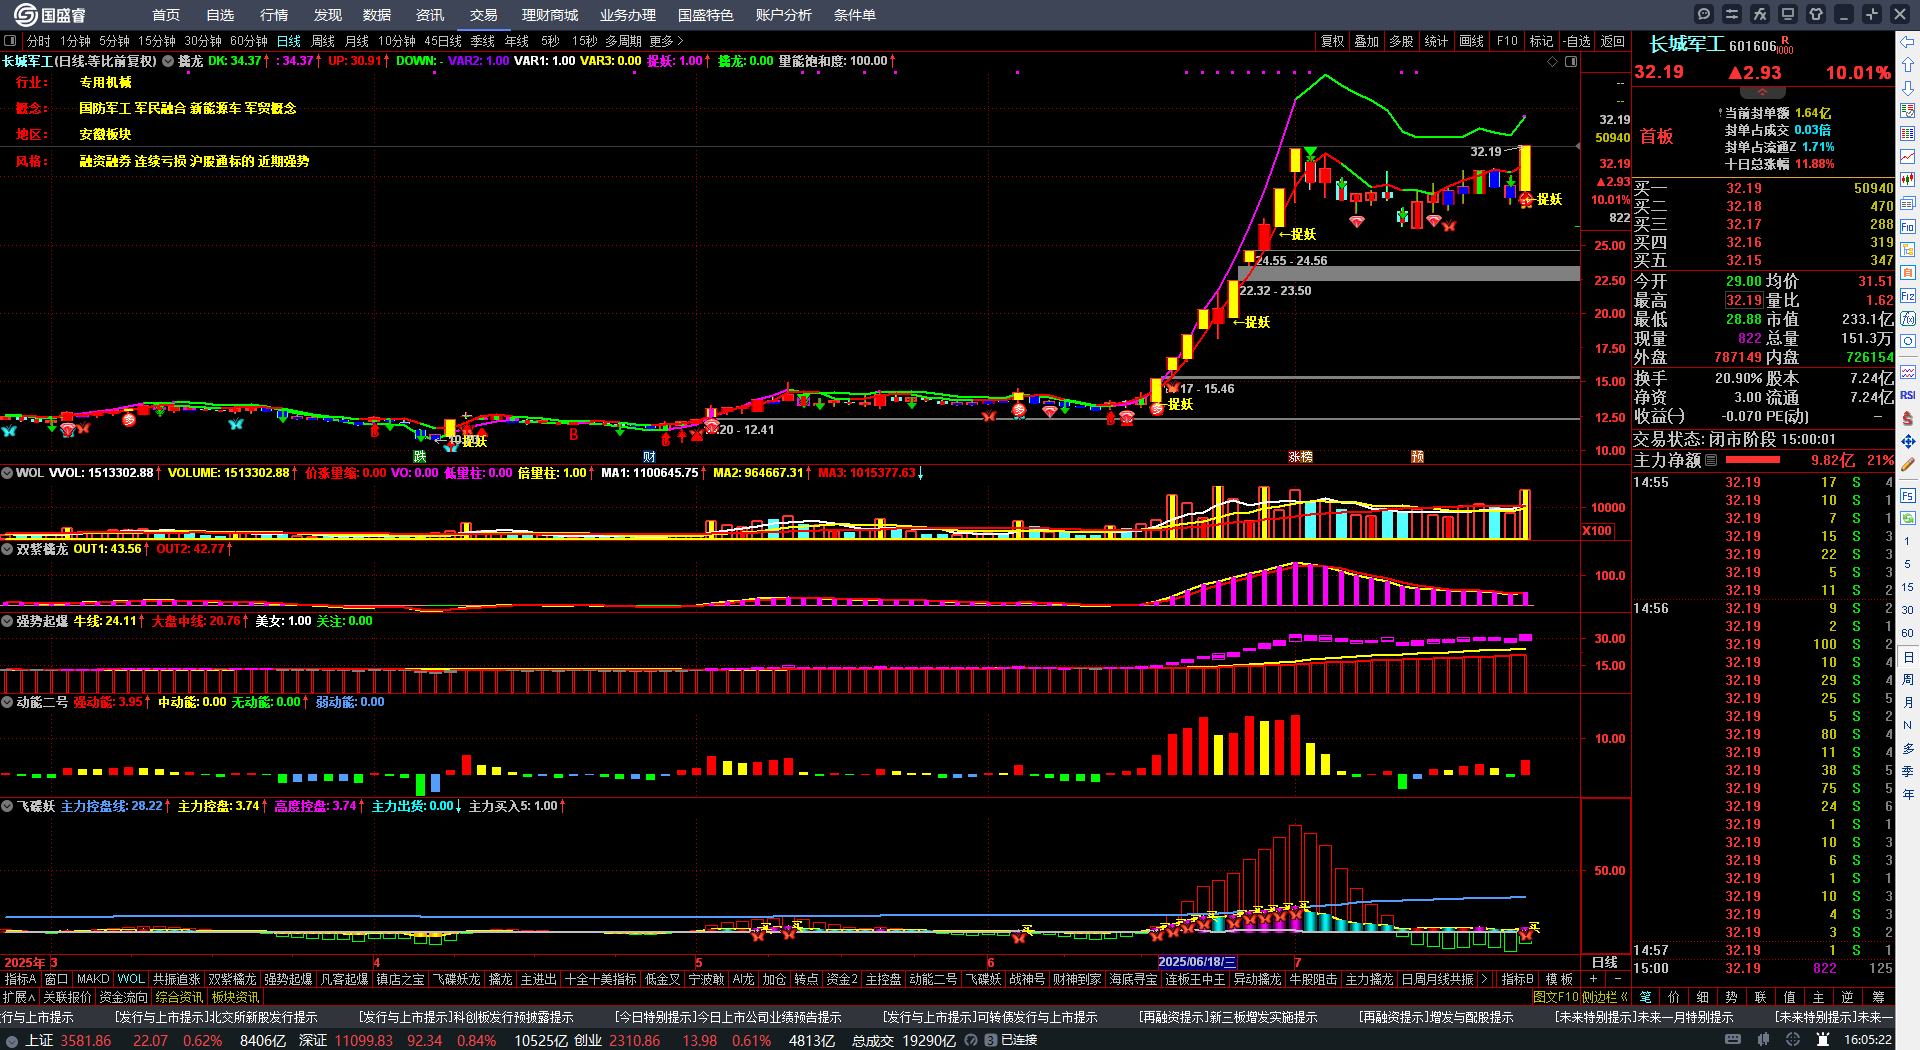The height and width of the screenshot is (1050, 1920).
Task: Click the - zoom out button
Action: click(1618, 979)
